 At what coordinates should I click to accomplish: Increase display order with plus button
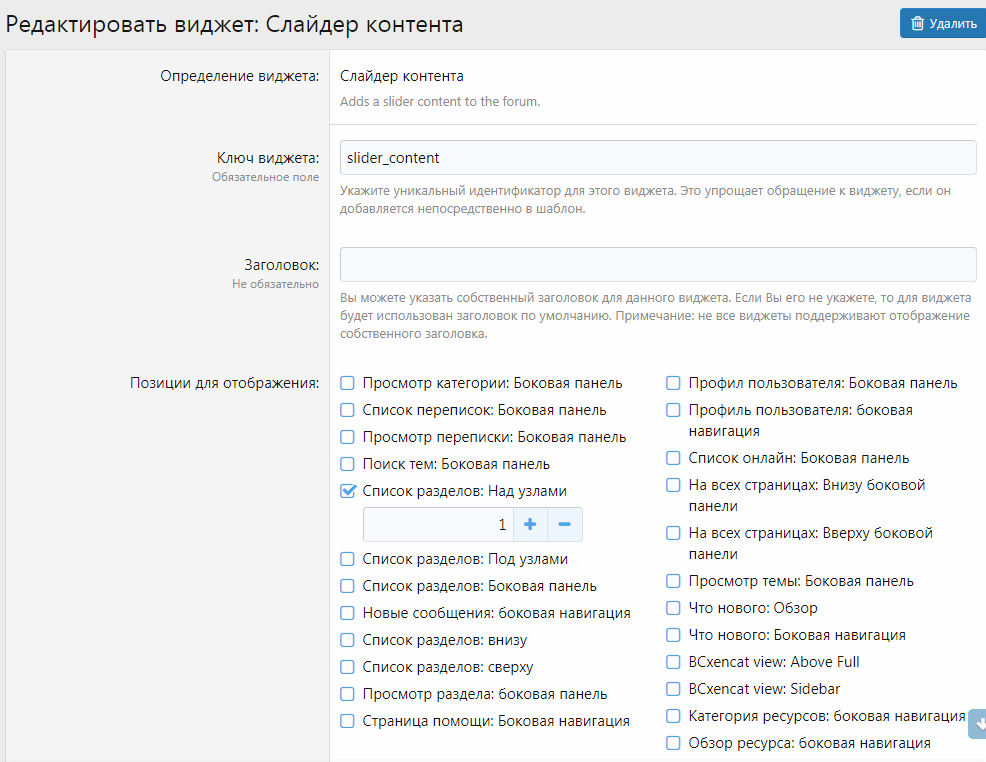[x=530, y=524]
